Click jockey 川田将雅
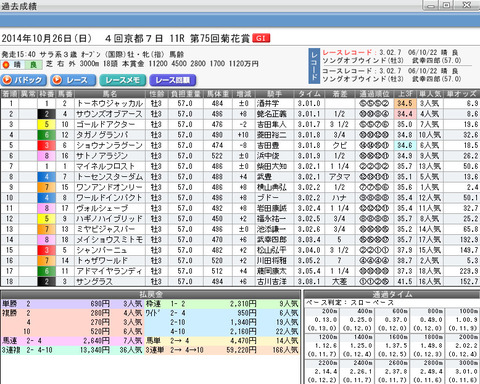Image resolution: width=480 pixels, height=384 pixels. (272, 261)
